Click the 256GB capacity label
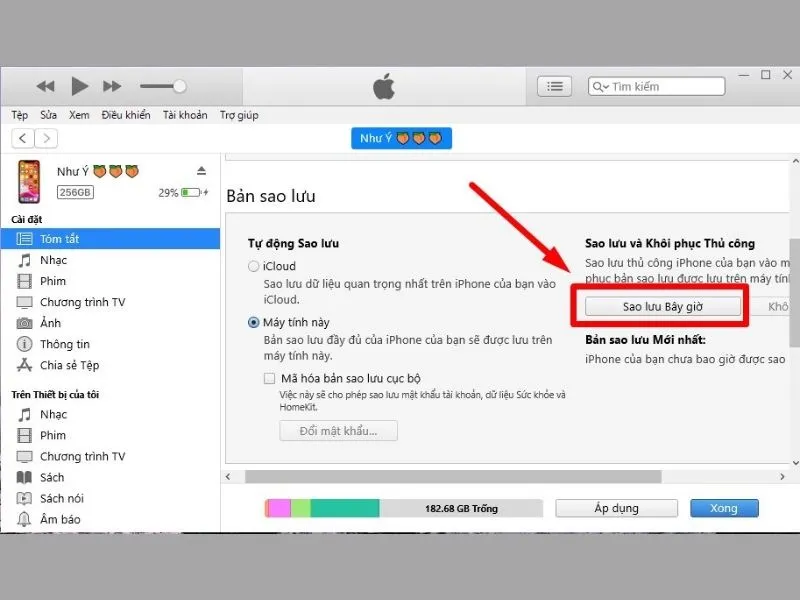The image size is (800, 600). [x=75, y=192]
